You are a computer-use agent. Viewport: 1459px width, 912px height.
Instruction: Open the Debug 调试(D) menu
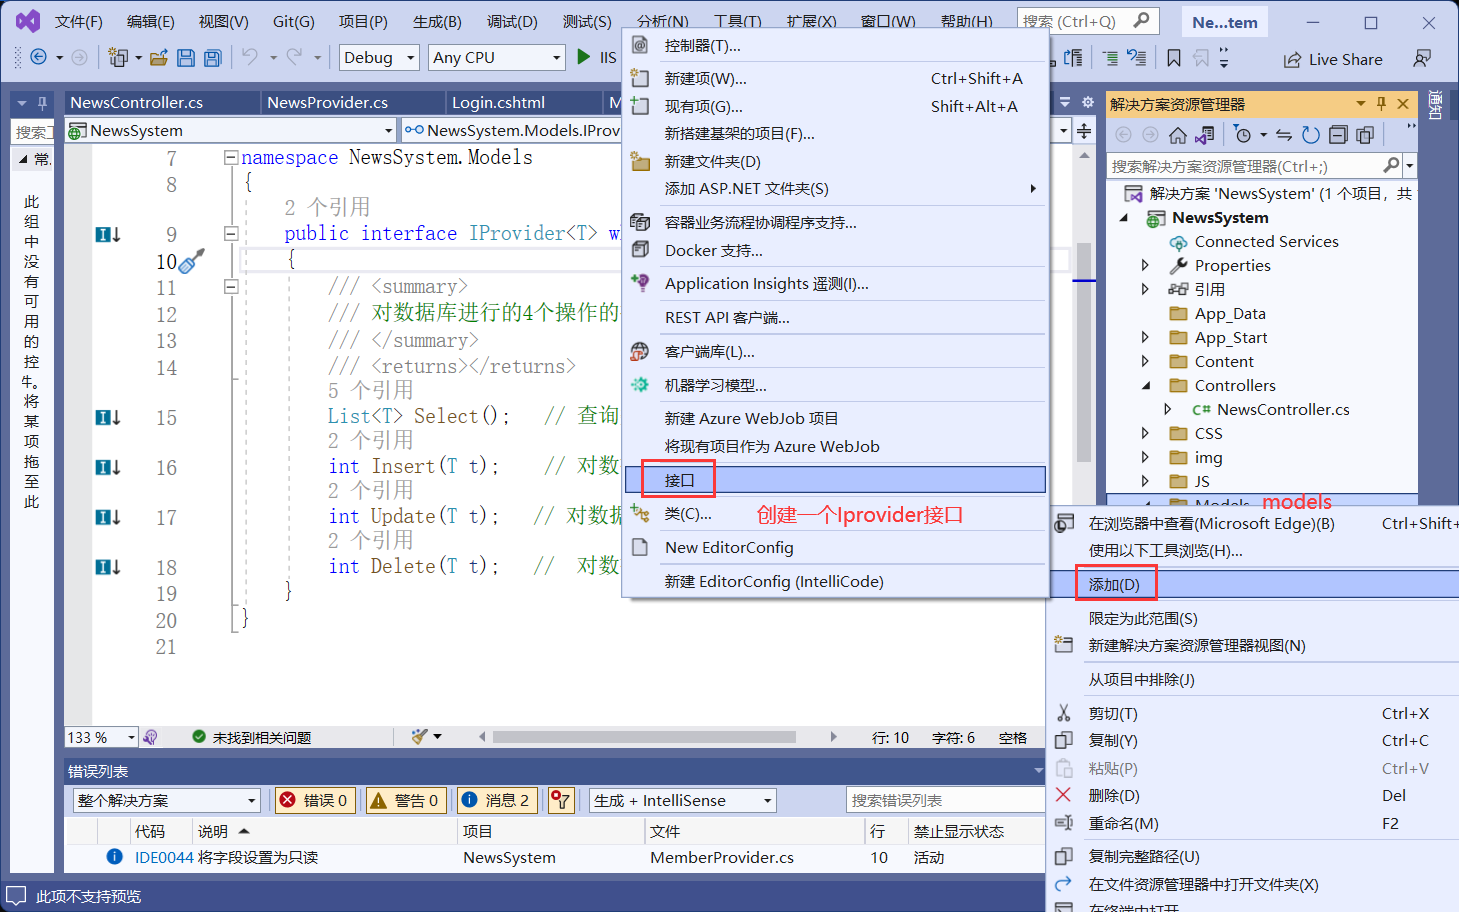[512, 21]
